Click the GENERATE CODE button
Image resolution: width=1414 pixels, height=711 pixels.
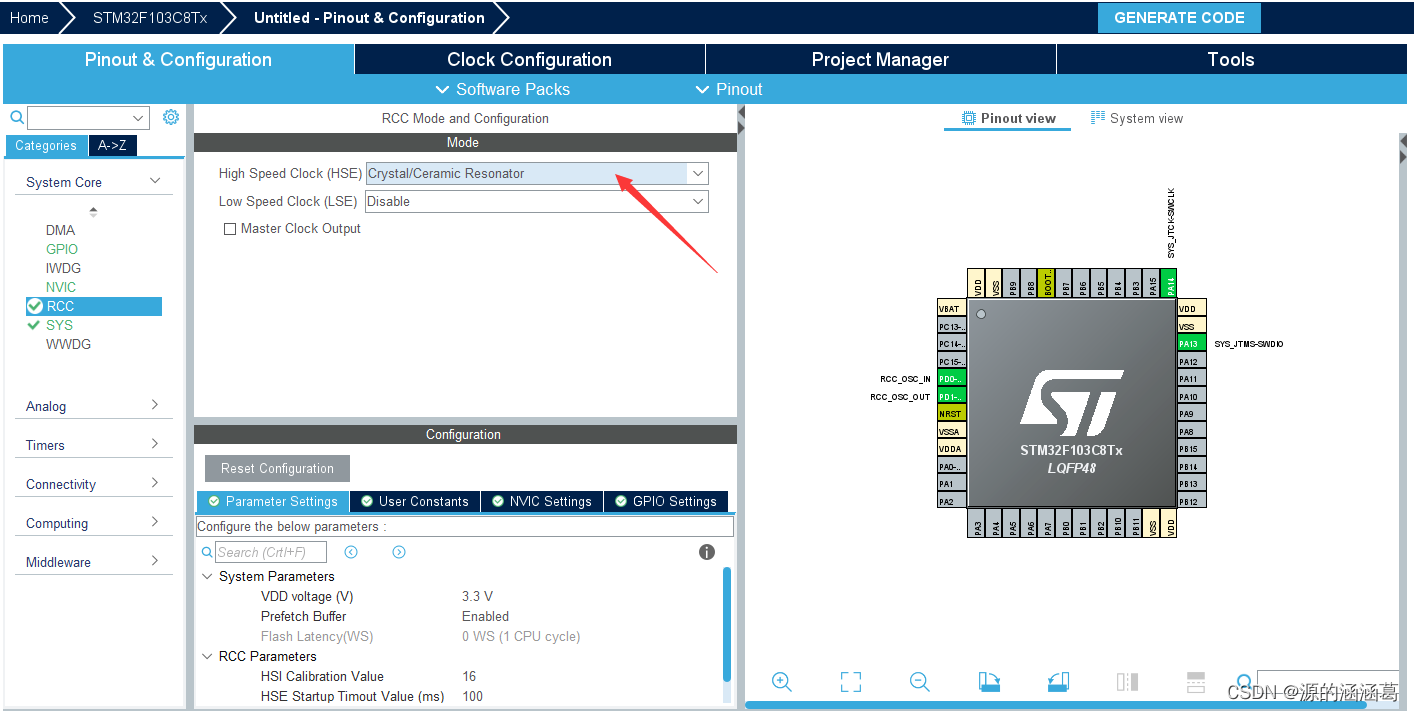click(x=1179, y=18)
